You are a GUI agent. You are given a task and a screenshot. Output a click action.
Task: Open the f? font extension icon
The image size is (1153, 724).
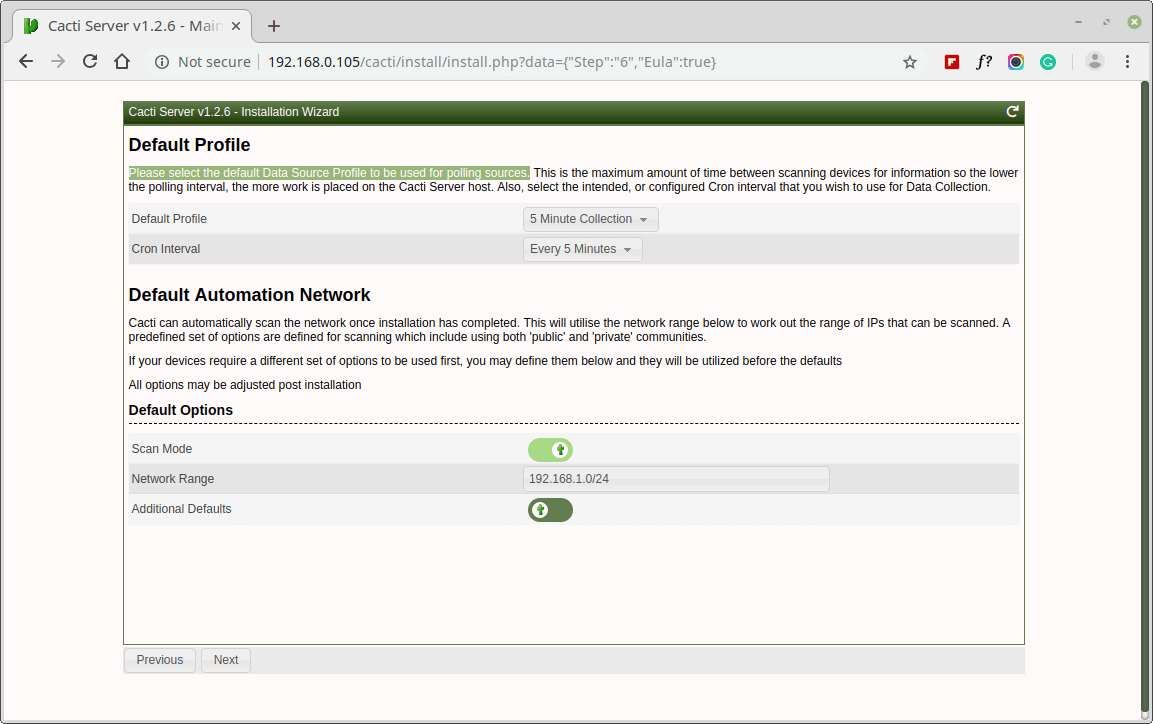(x=984, y=62)
